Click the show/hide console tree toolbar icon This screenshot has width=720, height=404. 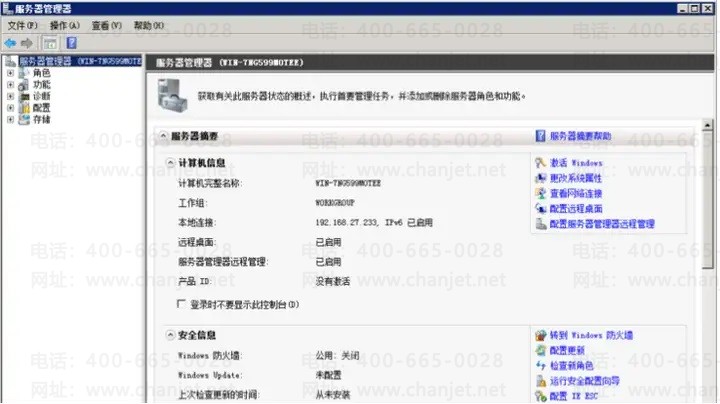coord(50,43)
